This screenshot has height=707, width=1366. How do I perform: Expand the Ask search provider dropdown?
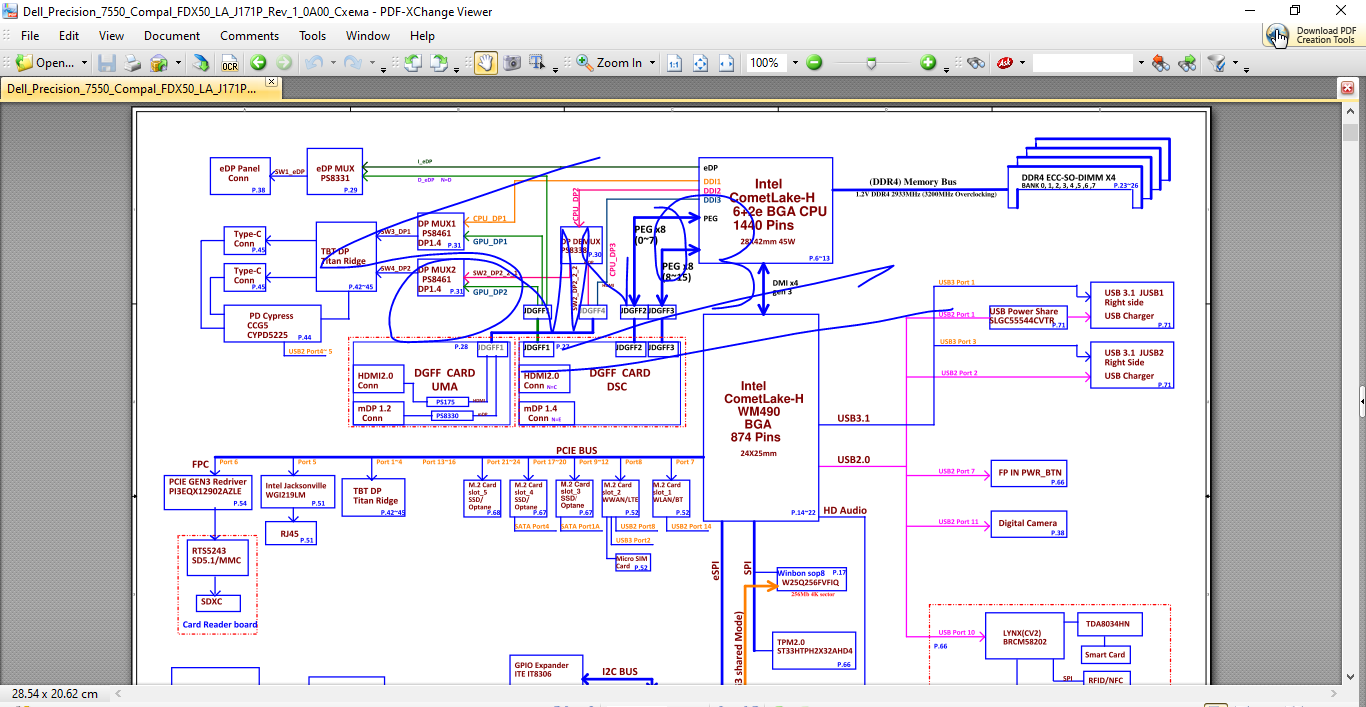click(1022, 63)
